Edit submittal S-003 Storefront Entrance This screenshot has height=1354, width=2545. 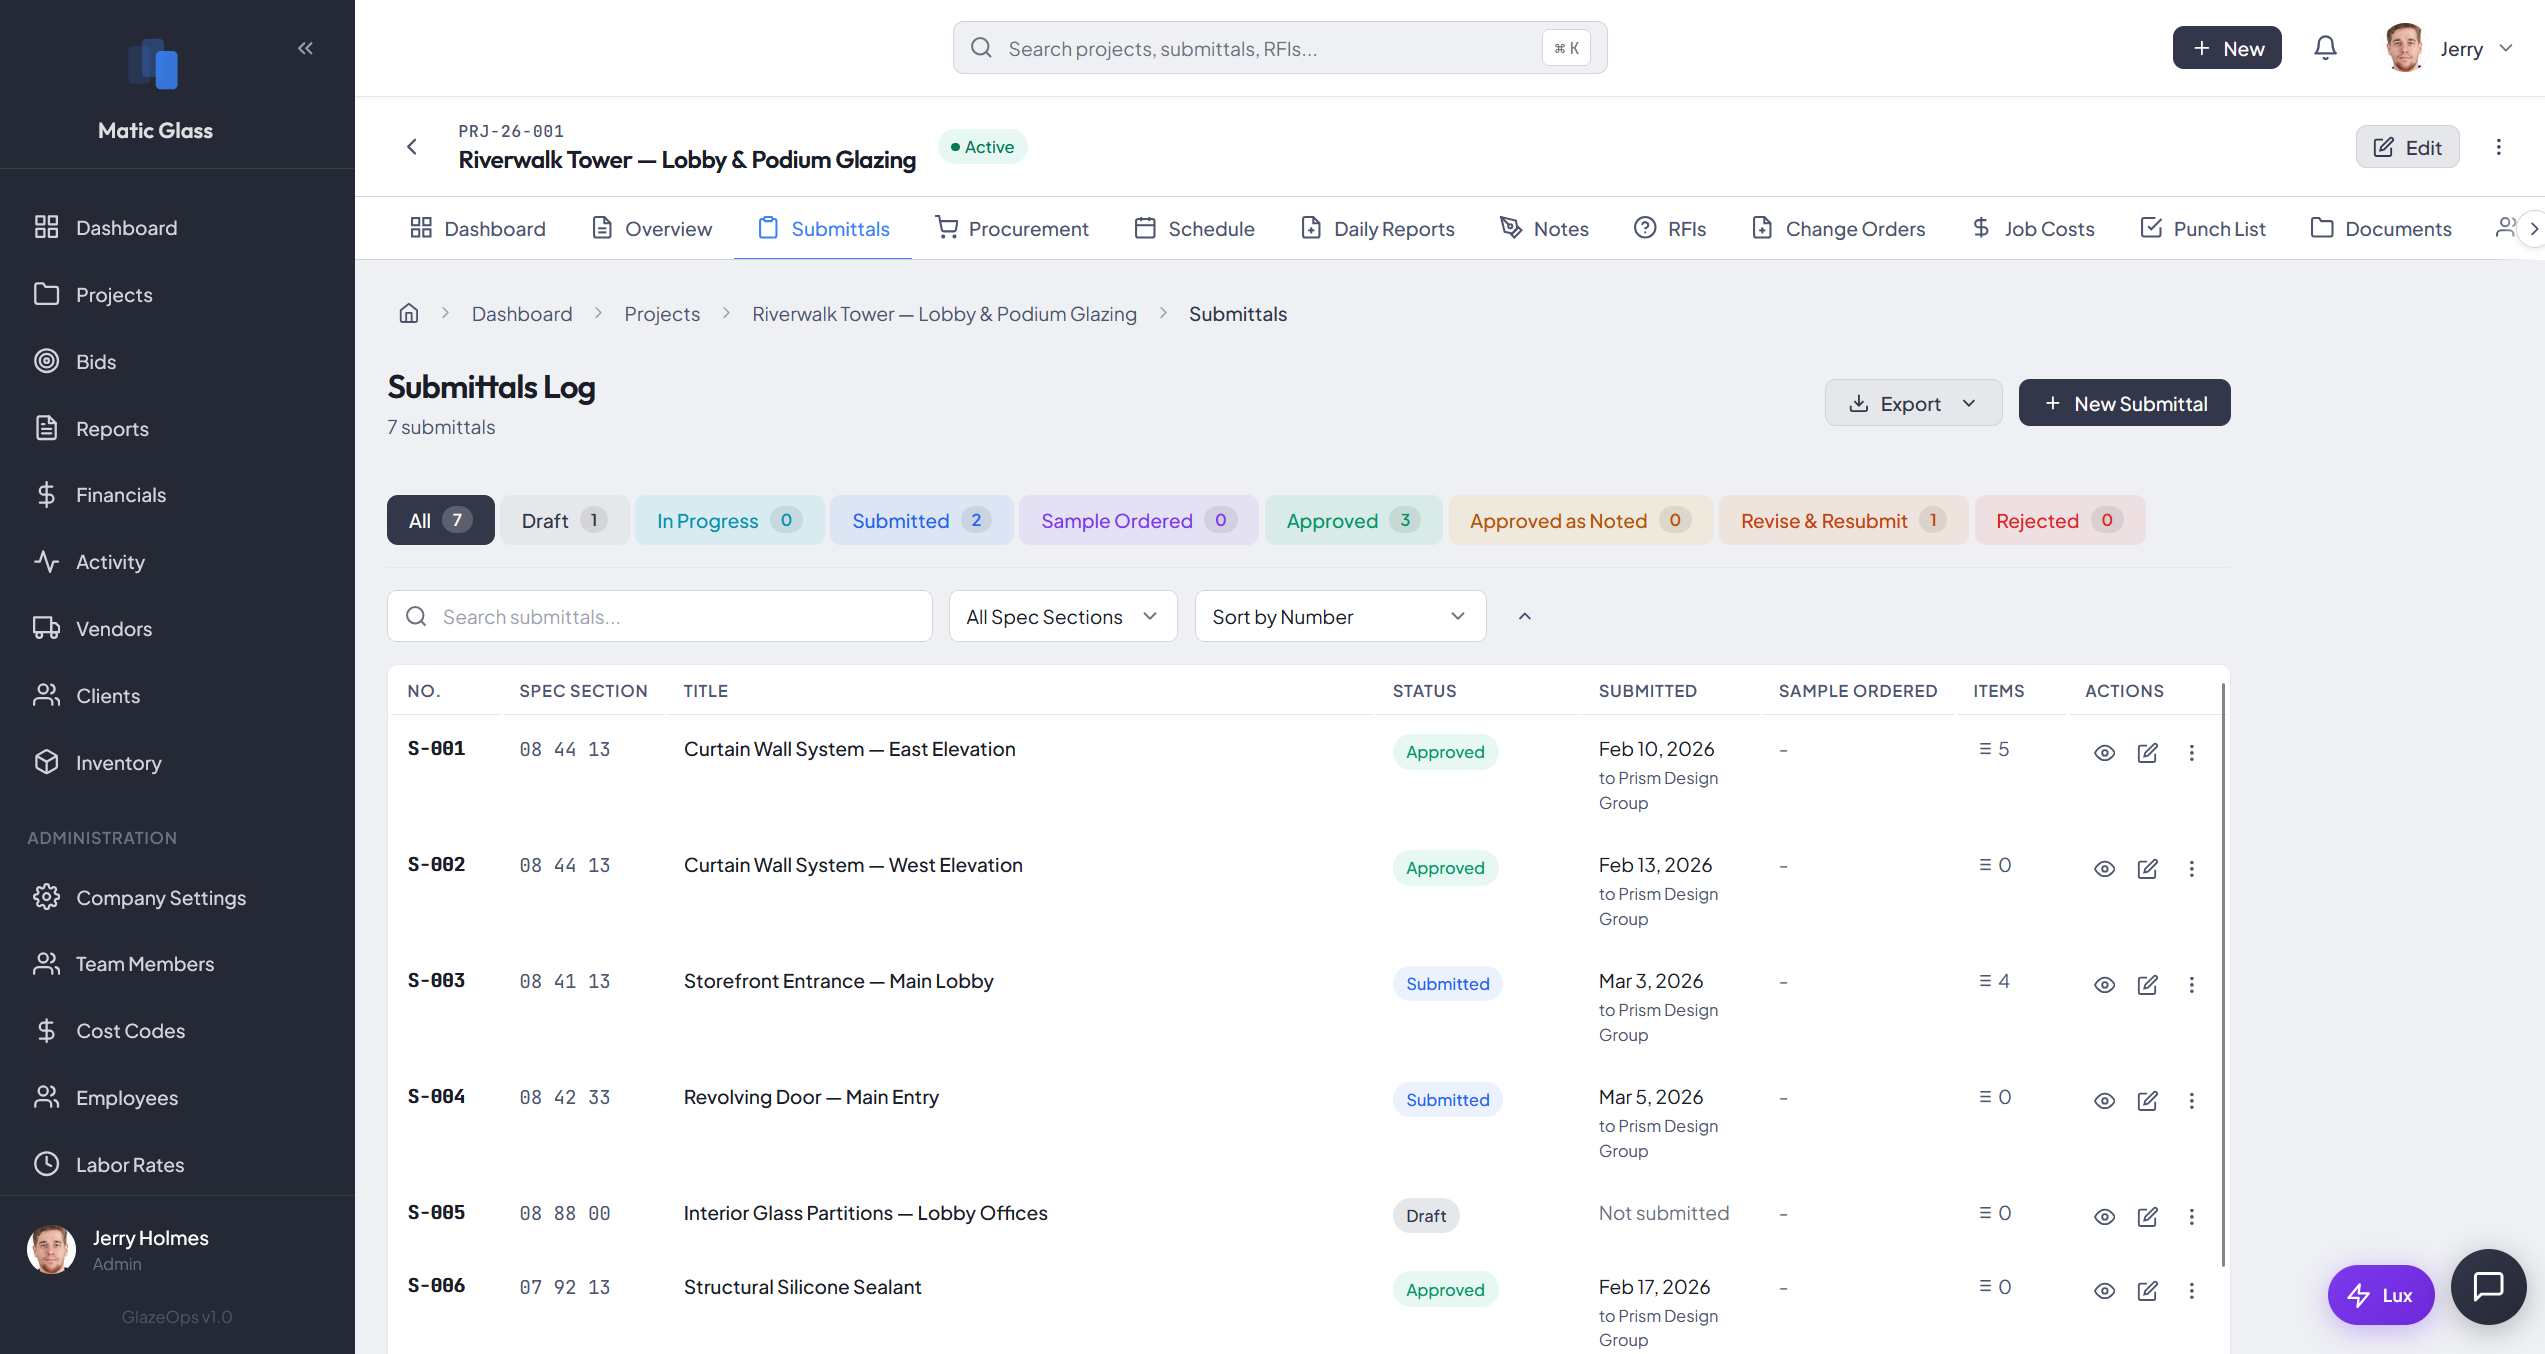coord(2148,984)
